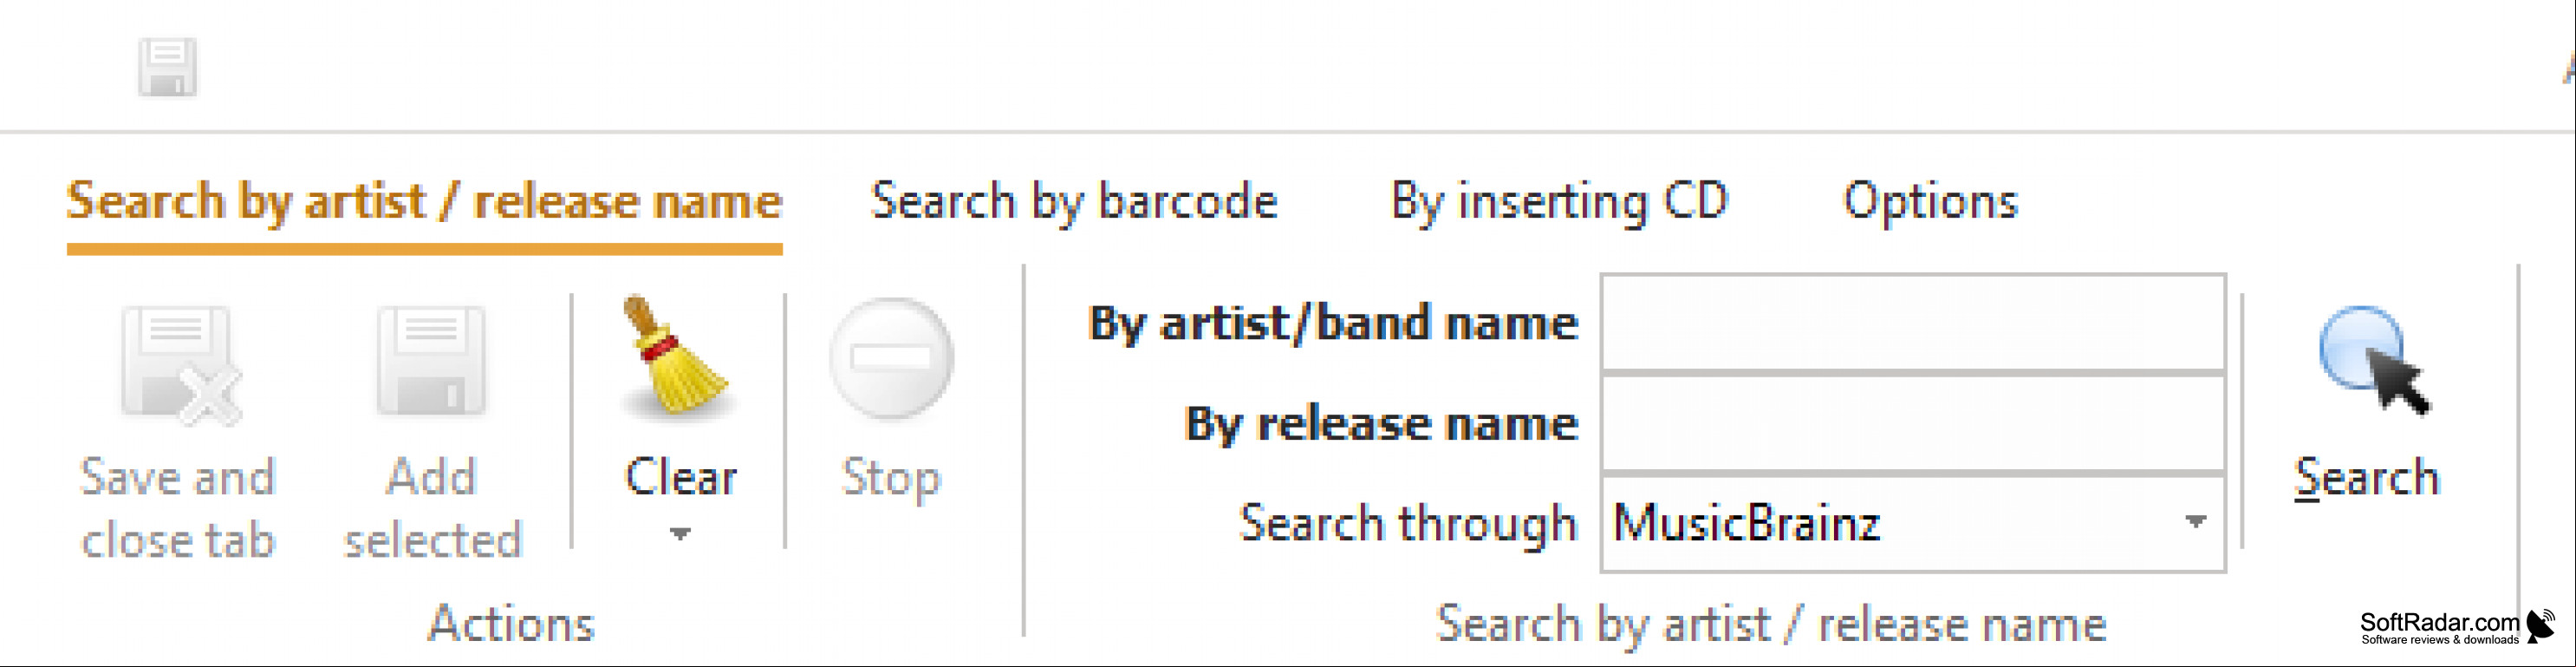The image size is (2576, 667).
Task: Click the Add selected floppy disk icon
Action: click(431, 362)
